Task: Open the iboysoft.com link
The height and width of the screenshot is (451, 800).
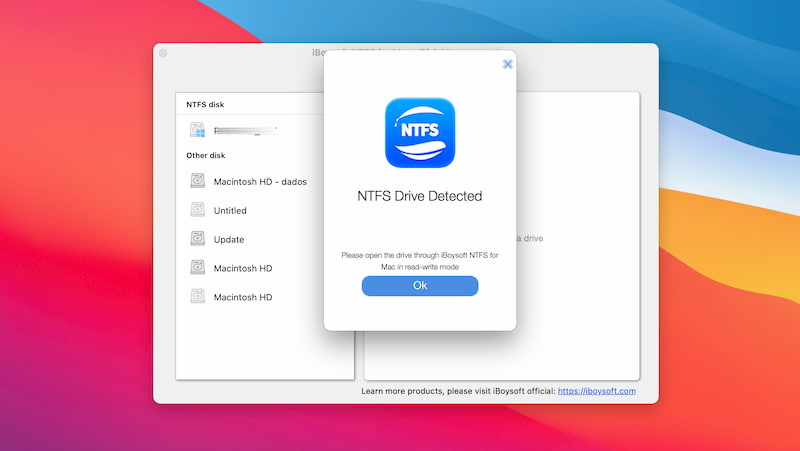Action: coord(596,391)
